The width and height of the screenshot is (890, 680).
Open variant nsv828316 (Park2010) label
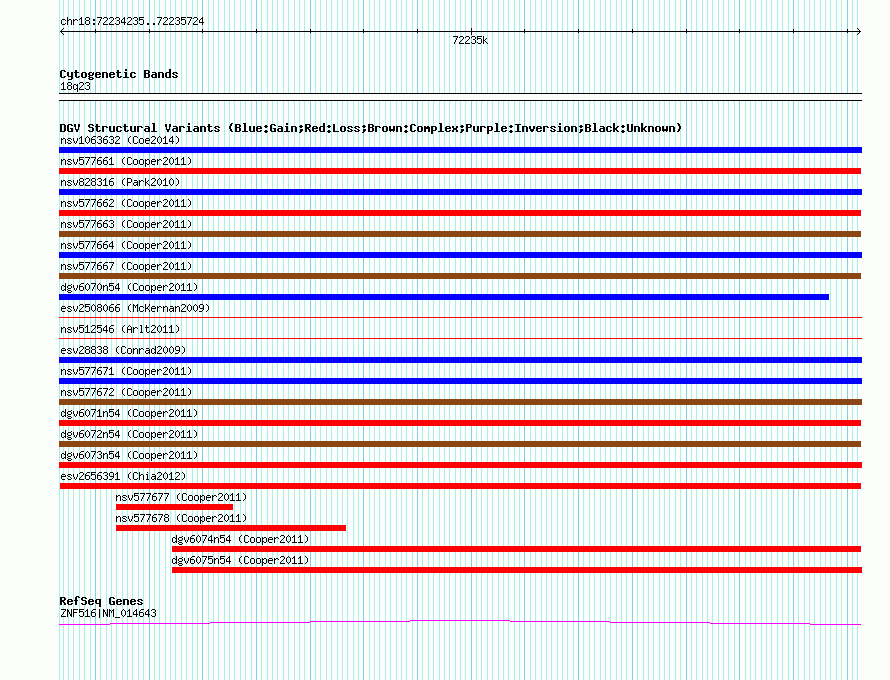120,182
